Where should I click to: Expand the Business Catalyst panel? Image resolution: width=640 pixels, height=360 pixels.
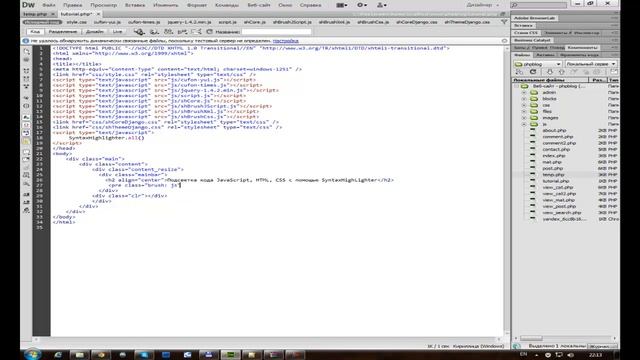click(532, 40)
